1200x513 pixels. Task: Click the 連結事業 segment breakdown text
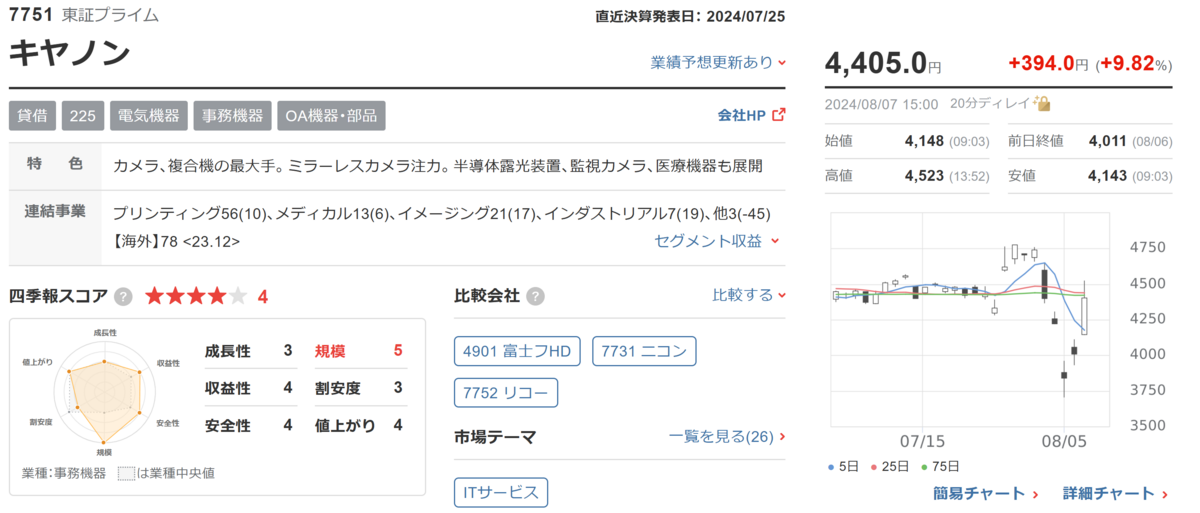pos(441,214)
